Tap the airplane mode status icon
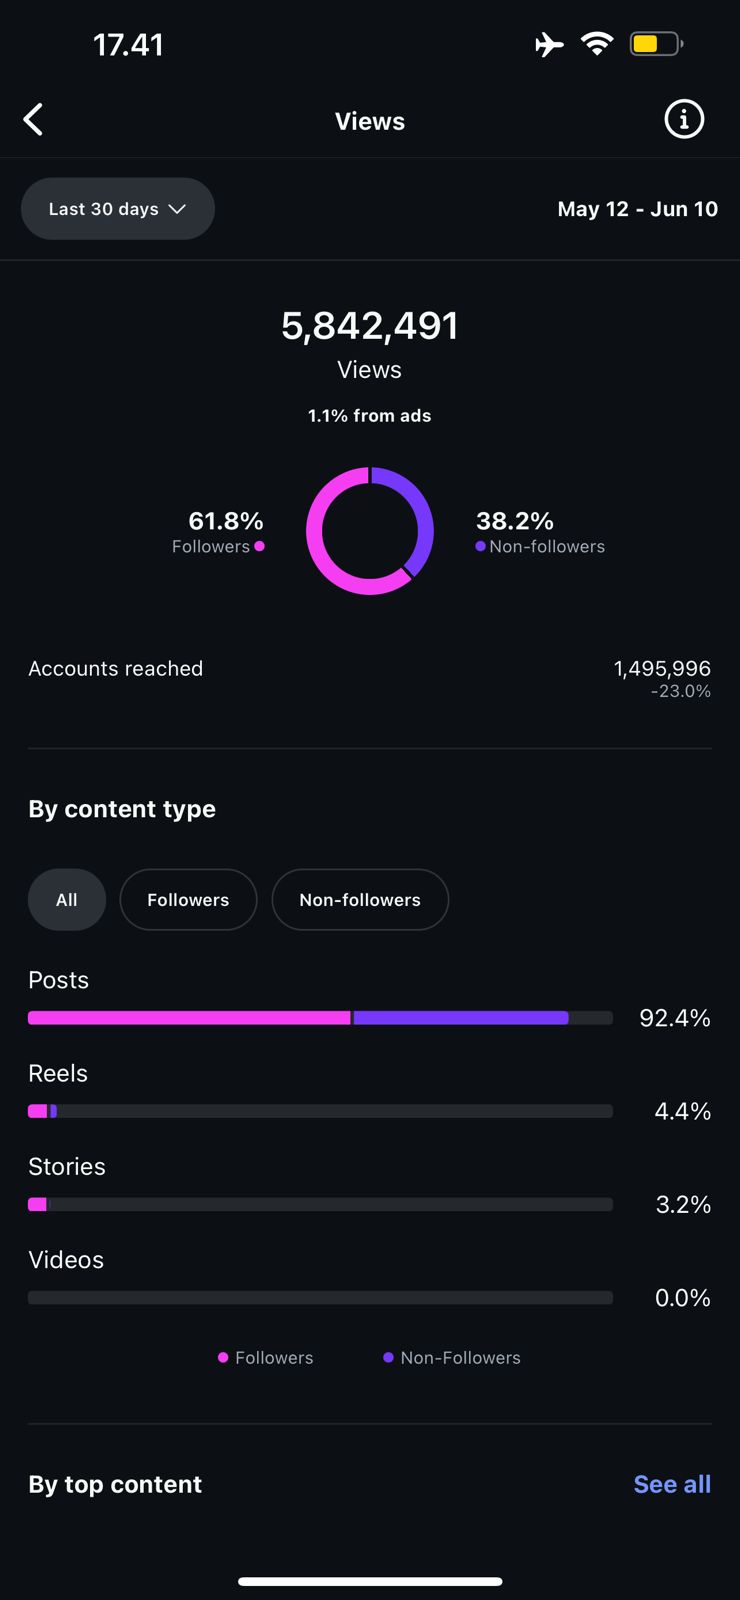Viewport: 740px width, 1600px height. click(549, 44)
